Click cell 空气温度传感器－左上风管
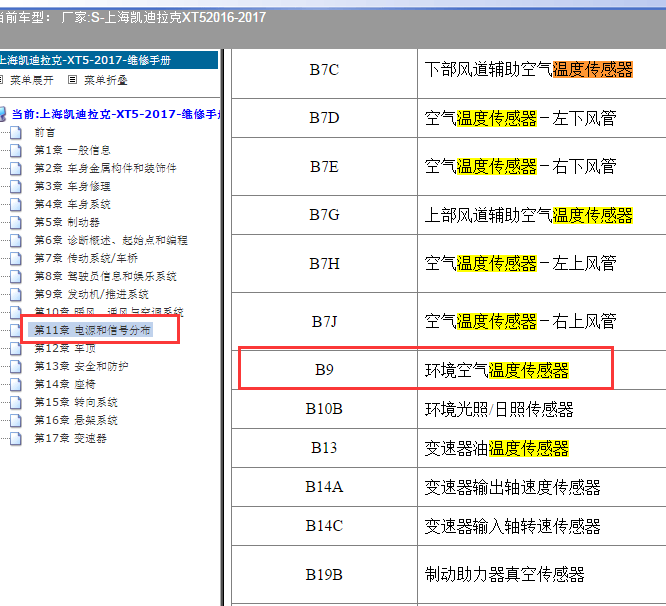This screenshot has height=606, width=666. coord(542,263)
